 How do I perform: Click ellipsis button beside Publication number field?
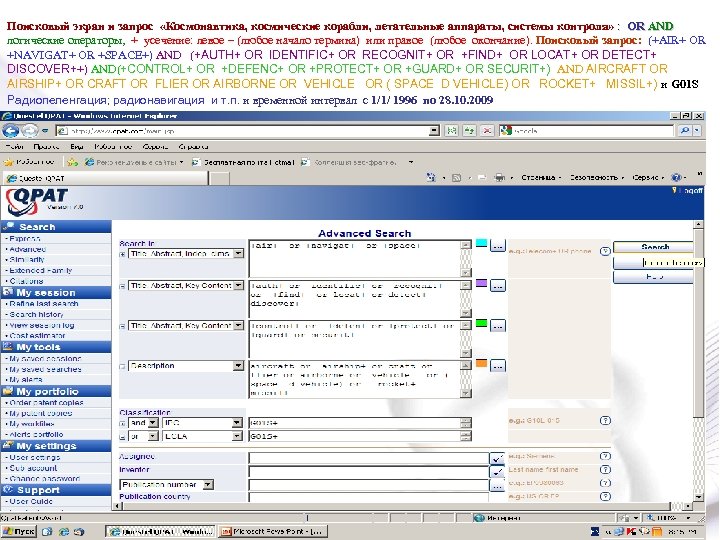pos(497,485)
